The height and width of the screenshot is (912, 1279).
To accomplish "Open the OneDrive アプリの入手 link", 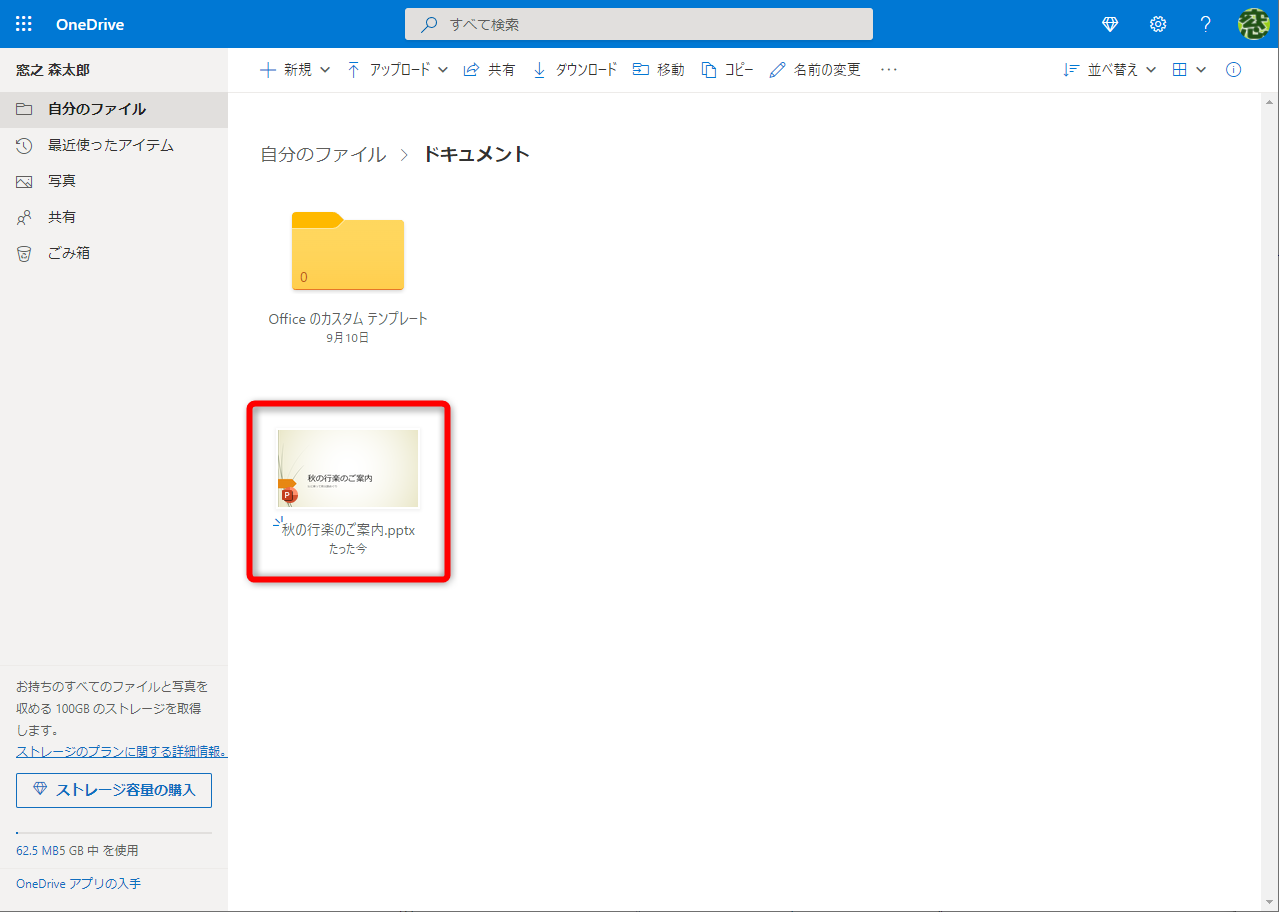I will click(x=77, y=883).
